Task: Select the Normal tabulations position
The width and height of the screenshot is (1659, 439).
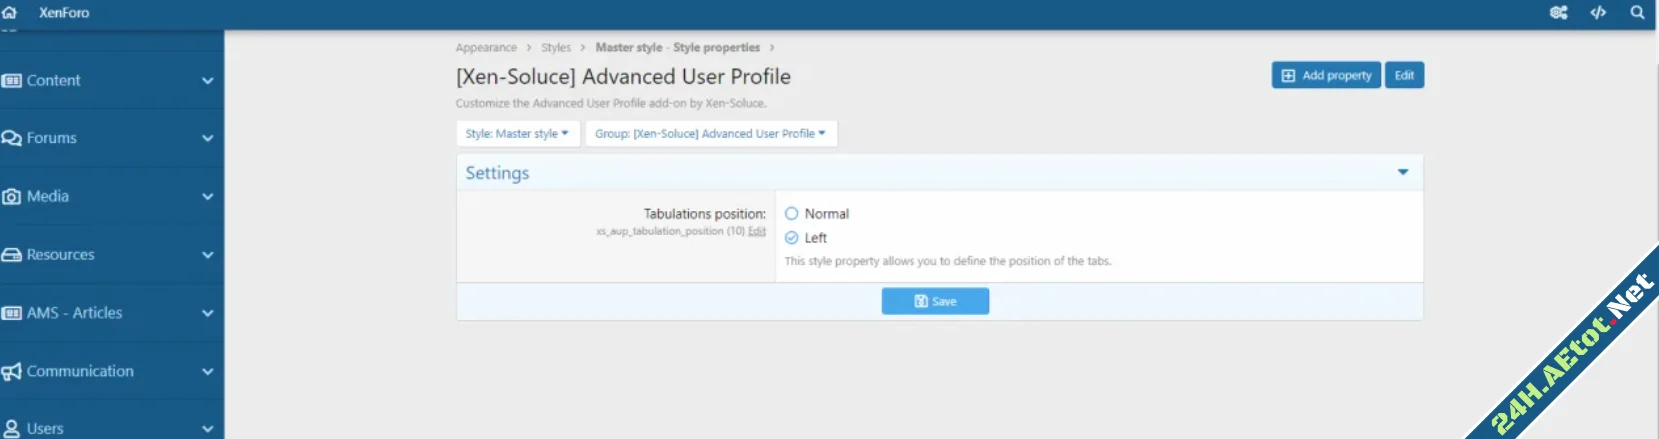Action: click(x=792, y=214)
